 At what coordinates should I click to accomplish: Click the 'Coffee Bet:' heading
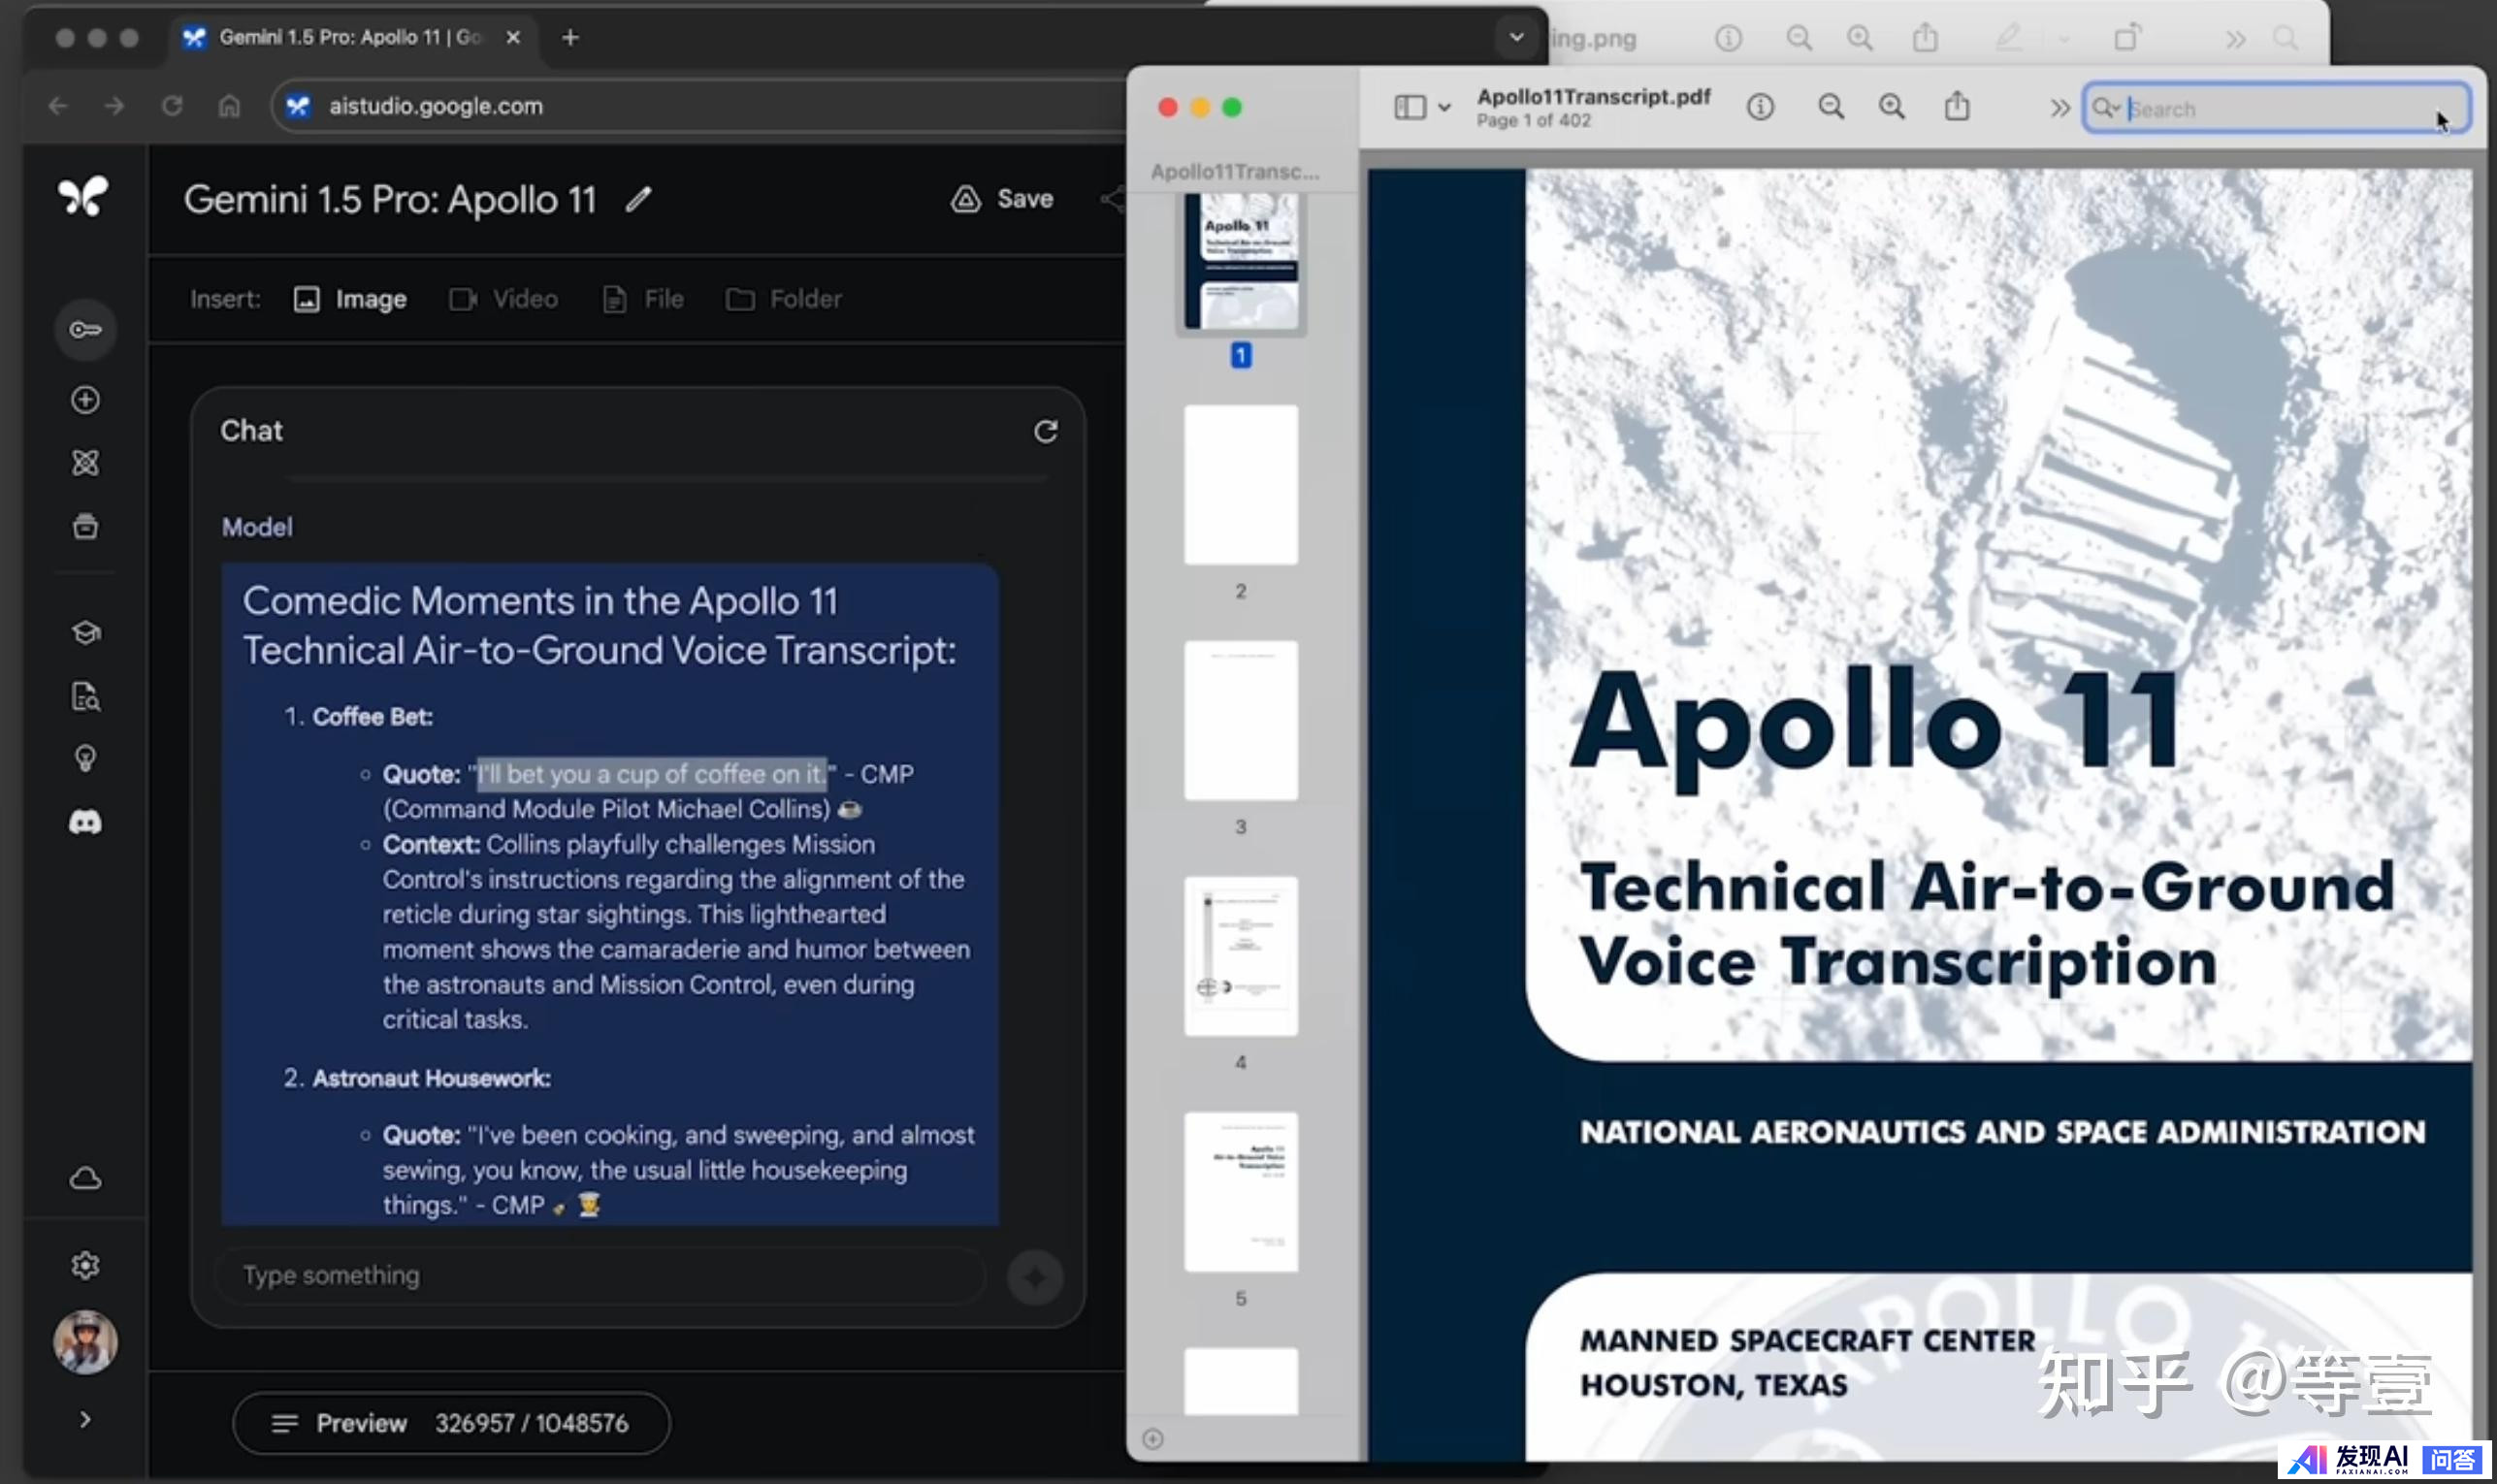(x=372, y=717)
